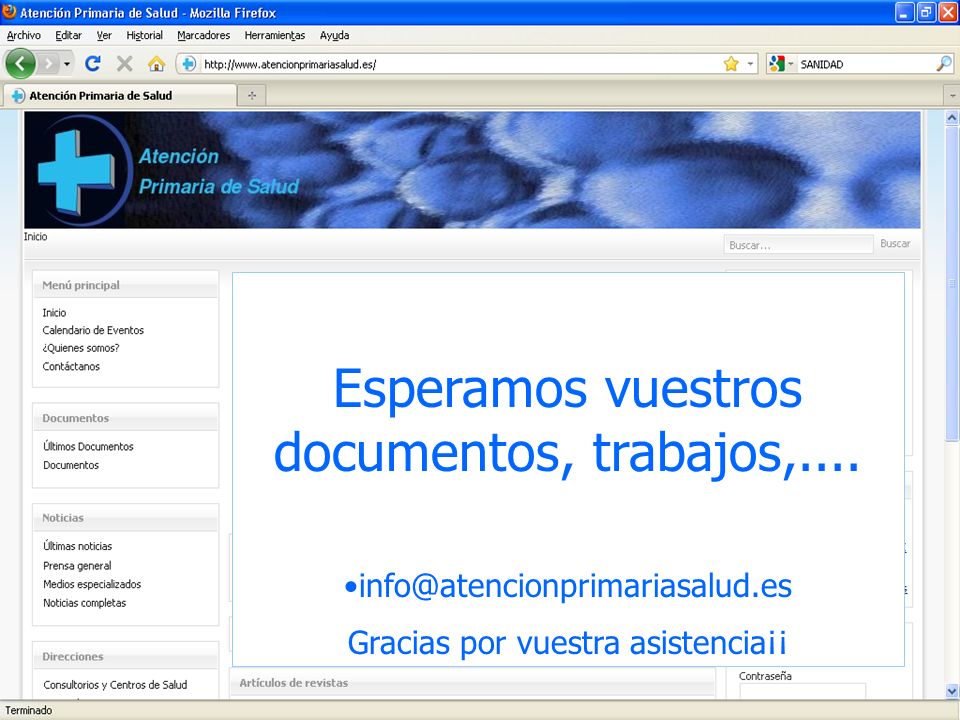
Task: Click the blue cross site logo
Action: (76, 172)
